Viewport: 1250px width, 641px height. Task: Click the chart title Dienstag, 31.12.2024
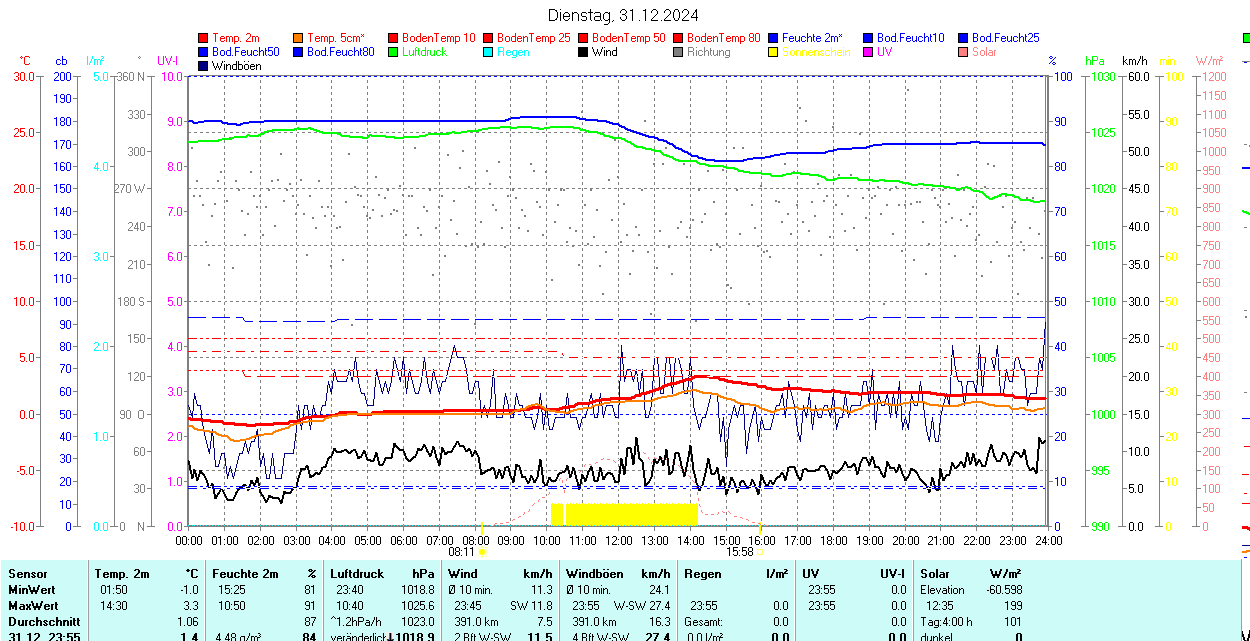623,15
